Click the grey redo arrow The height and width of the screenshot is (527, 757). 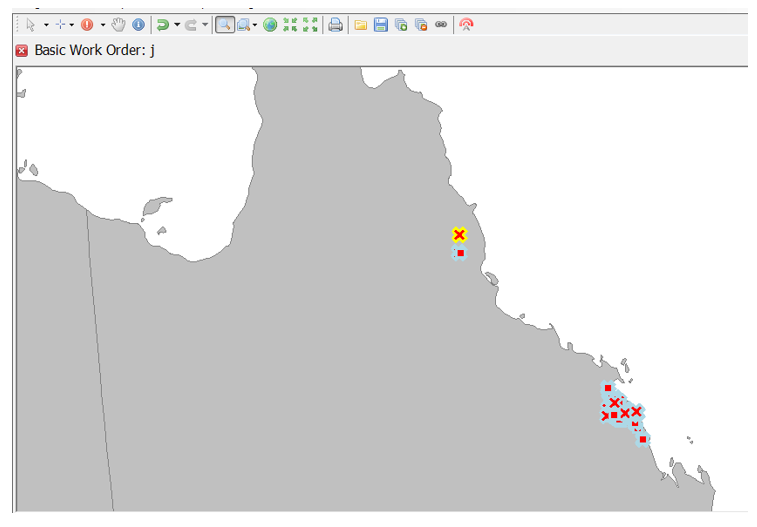[x=190, y=25]
